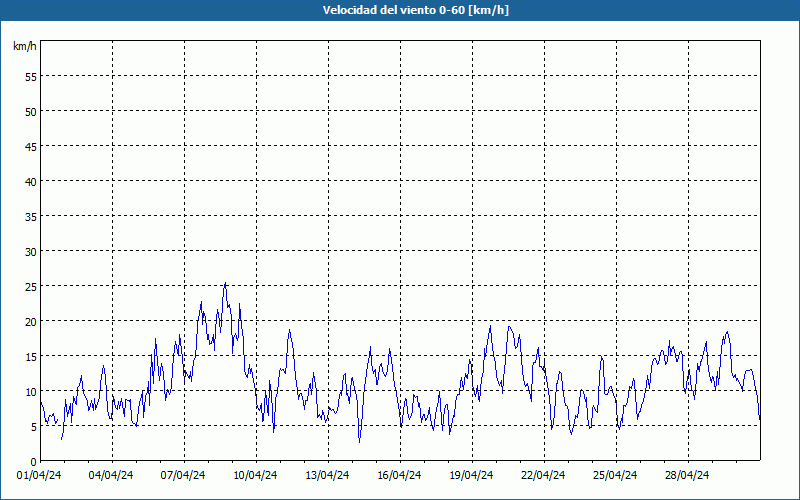Screen dimensions: 800x500
Task: Click the '40' y-axis label
Action: 31,182
